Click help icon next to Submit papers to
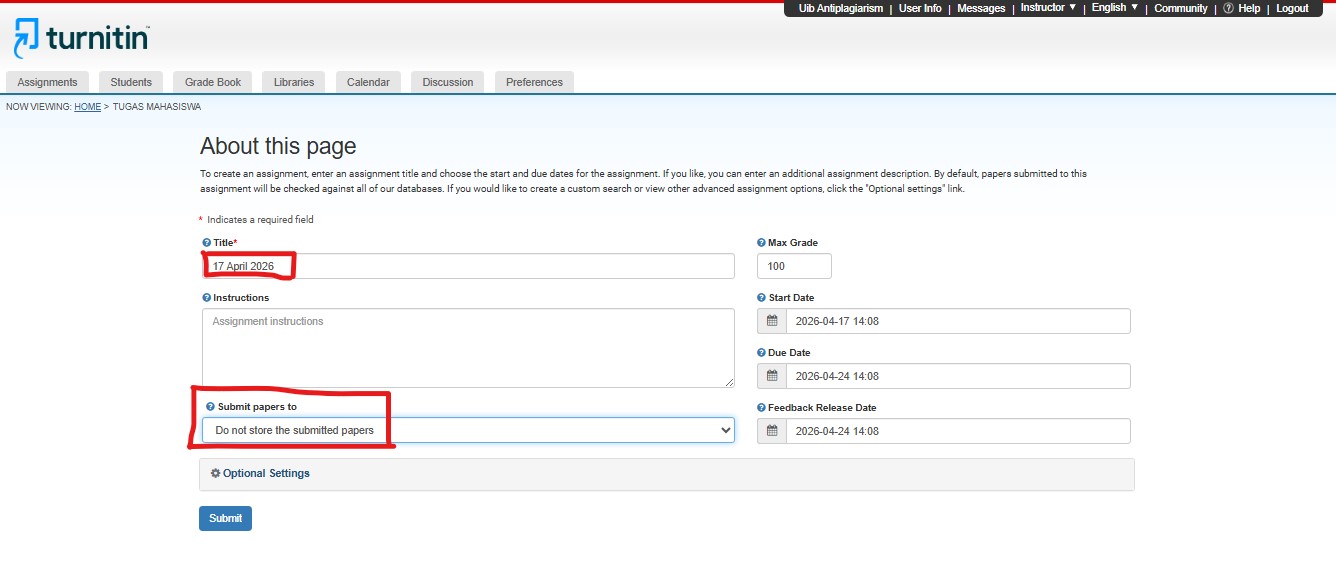The image size is (1336, 586). 210,407
